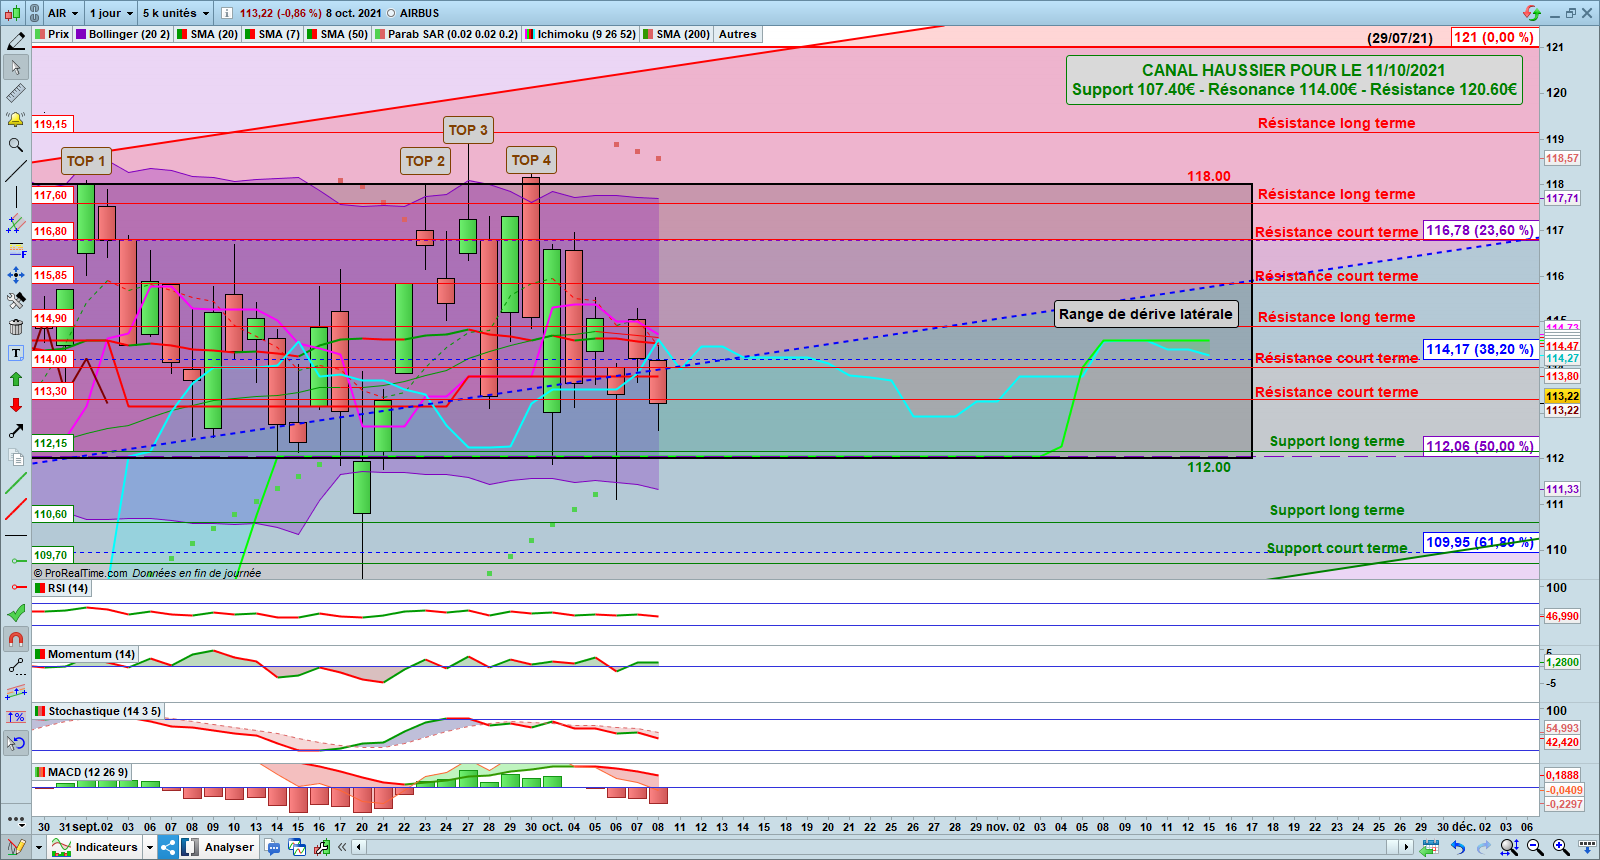Click the zoom in magnifier
1600x860 pixels.
pyautogui.click(x=1561, y=847)
